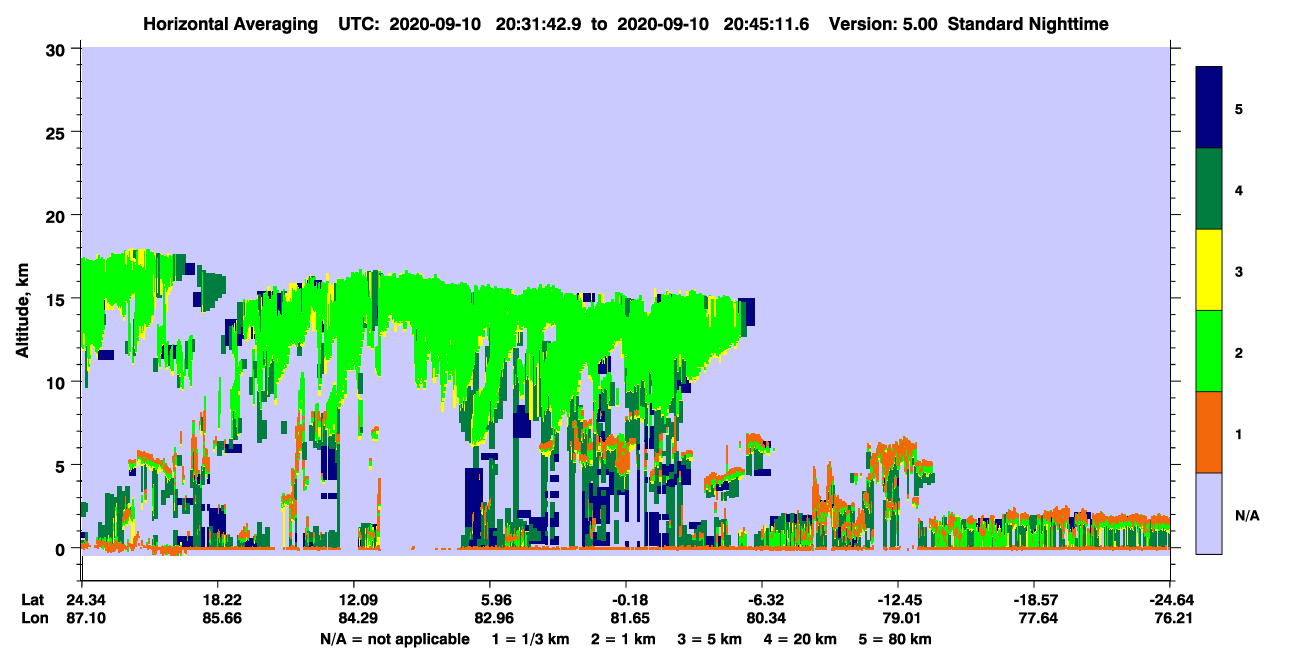Click the dark green colorbar segment labeled 4
Screen dimensions: 1300x667
1209,189
